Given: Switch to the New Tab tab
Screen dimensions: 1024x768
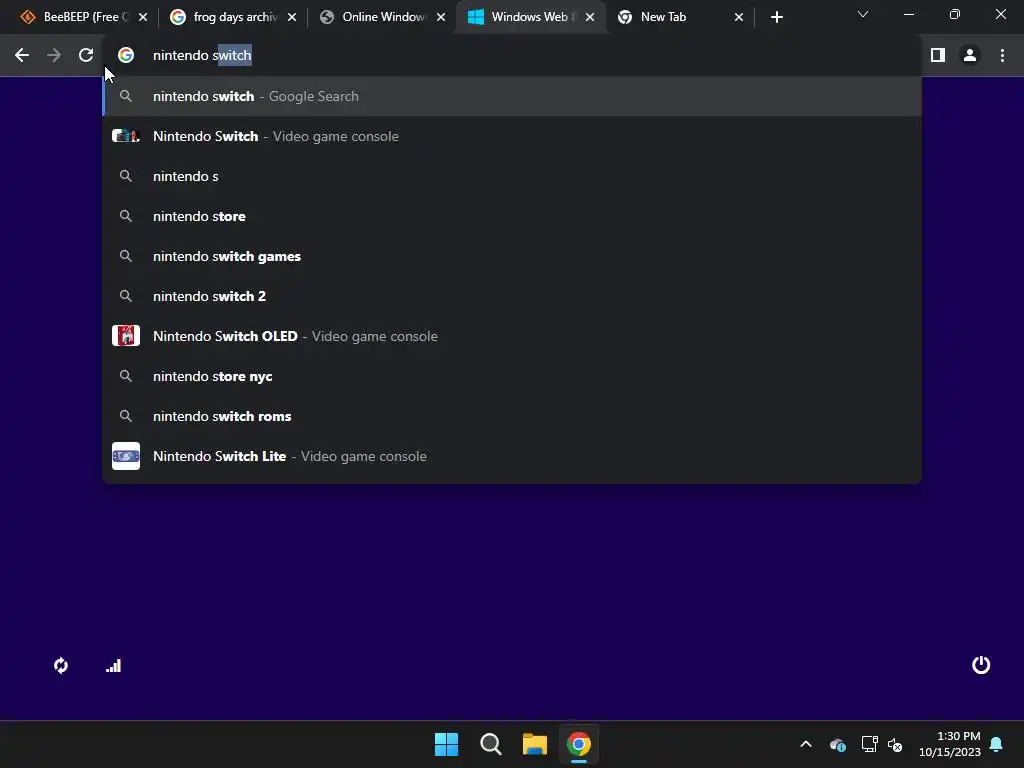Looking at the screenshot, I should tap(679, 17).
